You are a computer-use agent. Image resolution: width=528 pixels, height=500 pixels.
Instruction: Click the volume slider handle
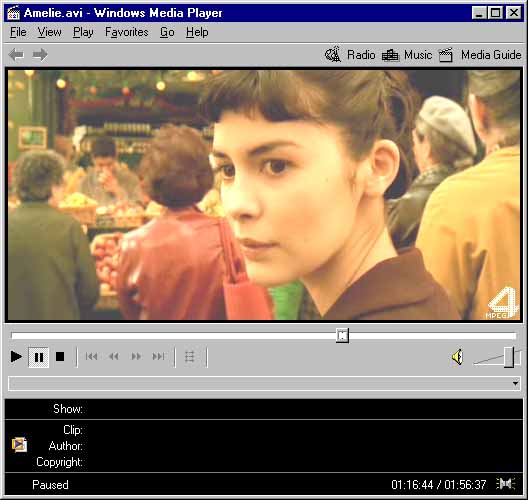tap(509, 358)
